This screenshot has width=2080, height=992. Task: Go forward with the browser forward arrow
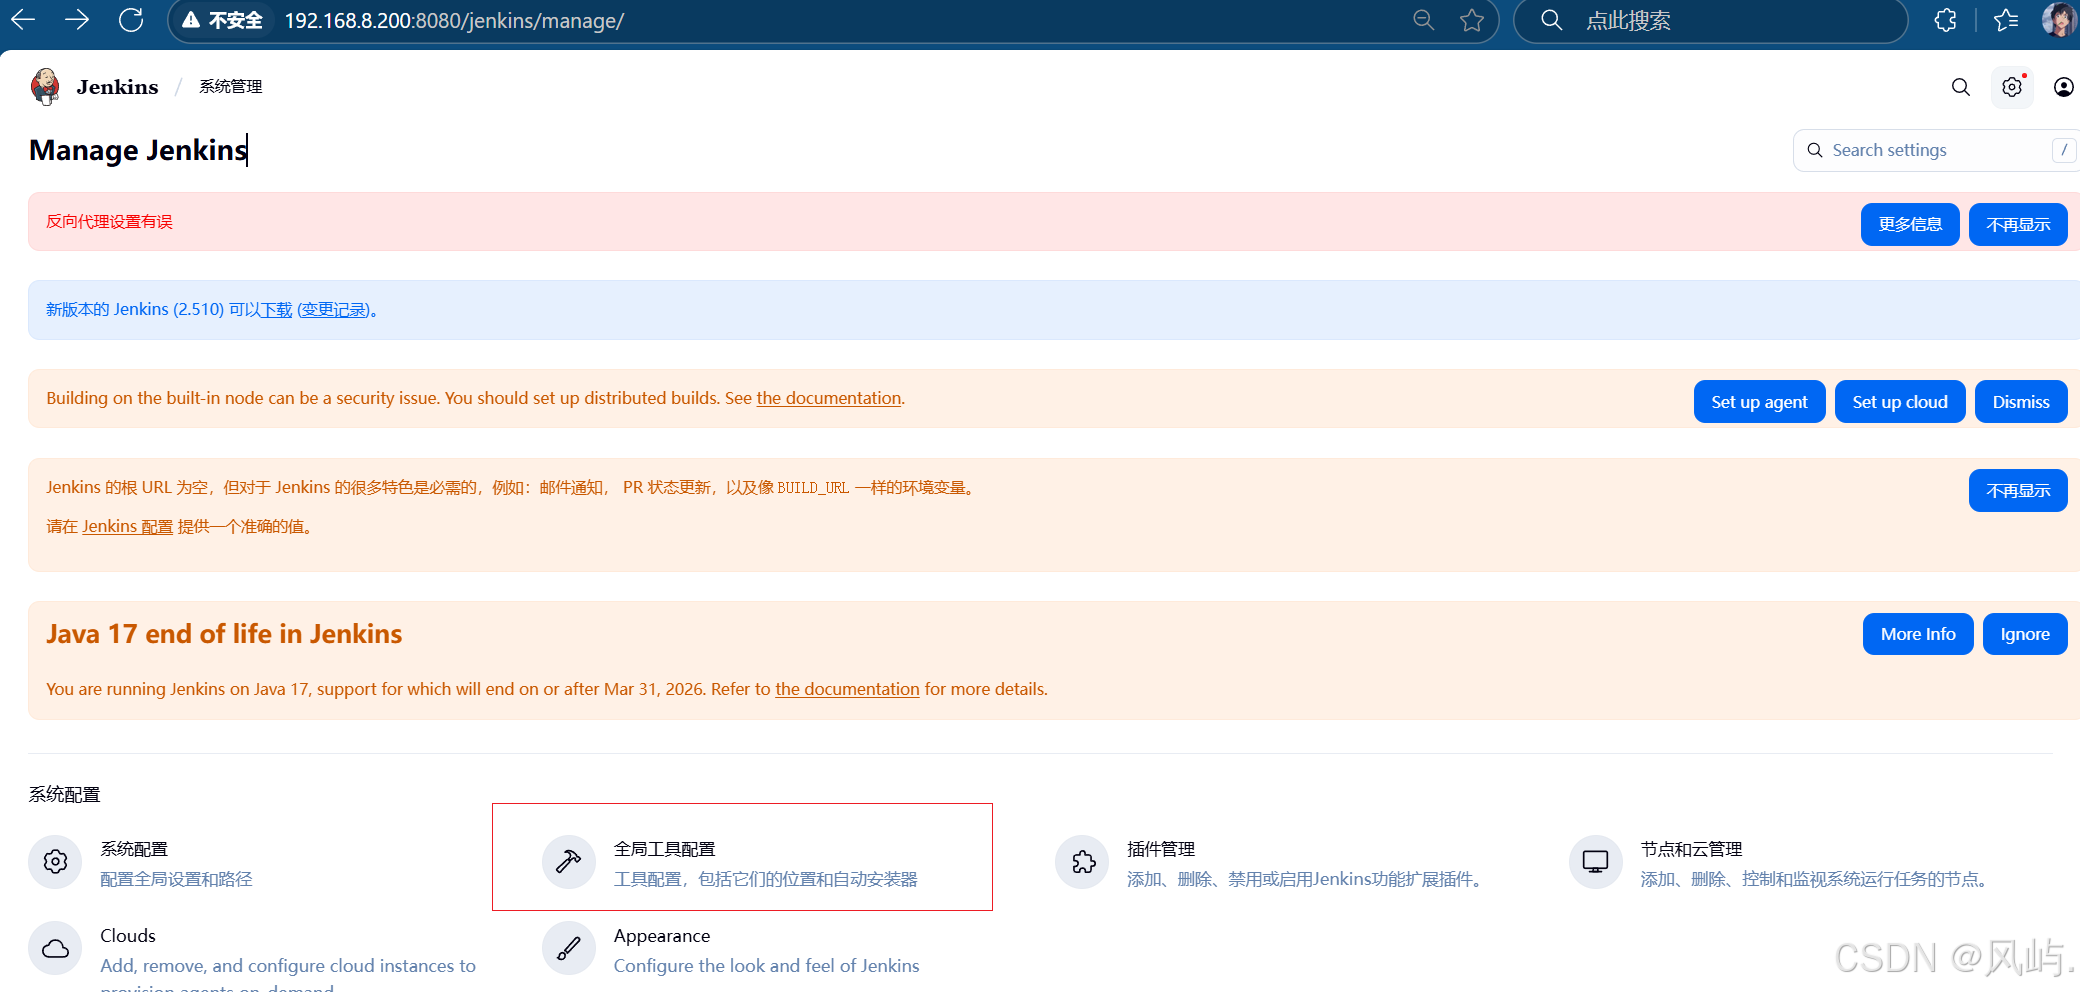[77, 20]
